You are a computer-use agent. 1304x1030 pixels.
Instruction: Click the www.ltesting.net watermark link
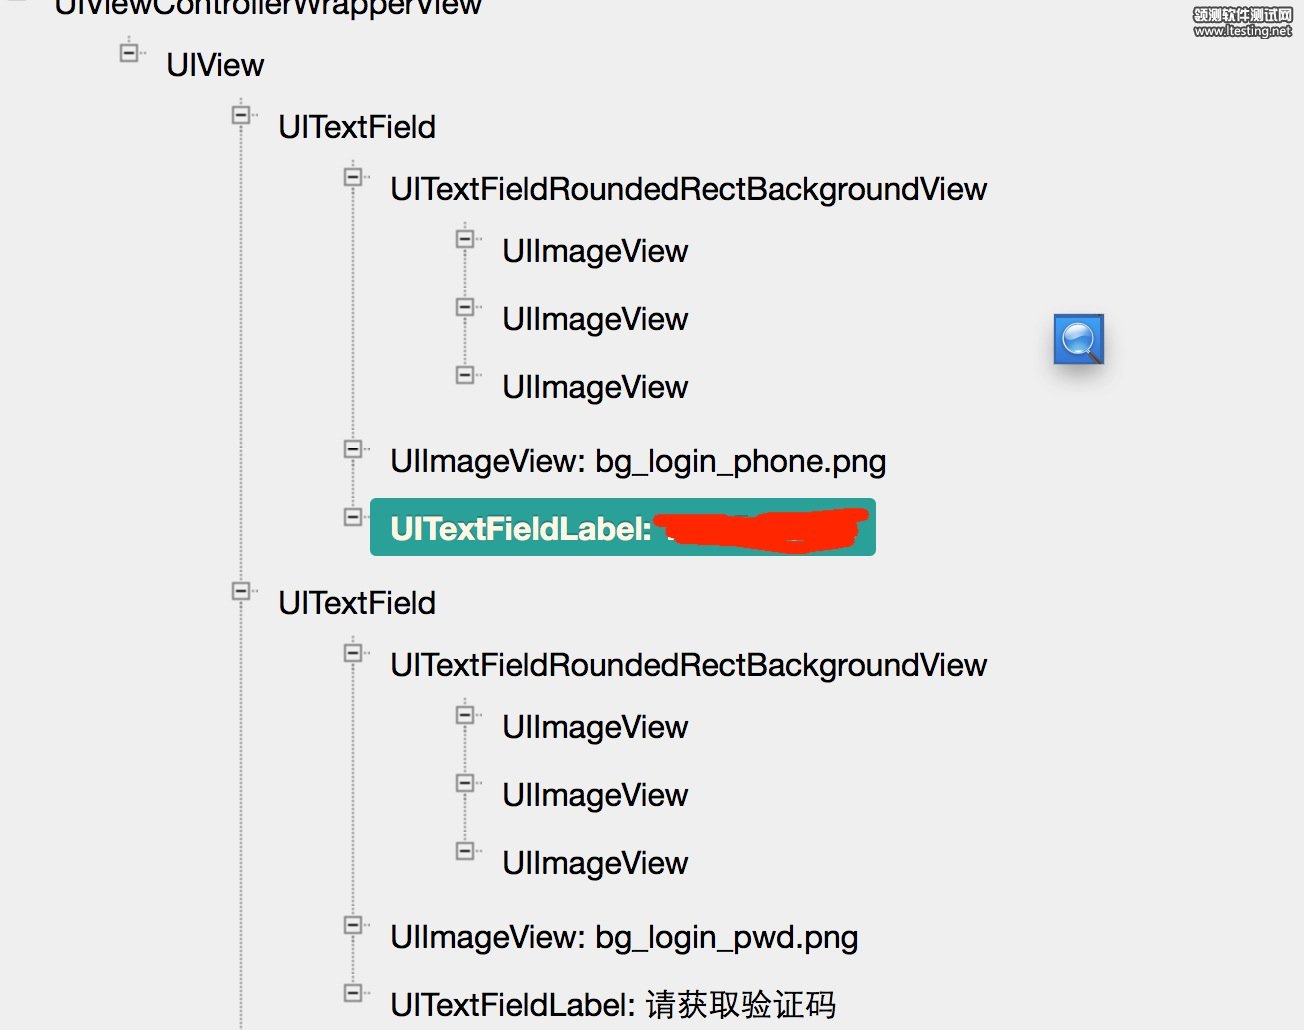point(1242,31)
